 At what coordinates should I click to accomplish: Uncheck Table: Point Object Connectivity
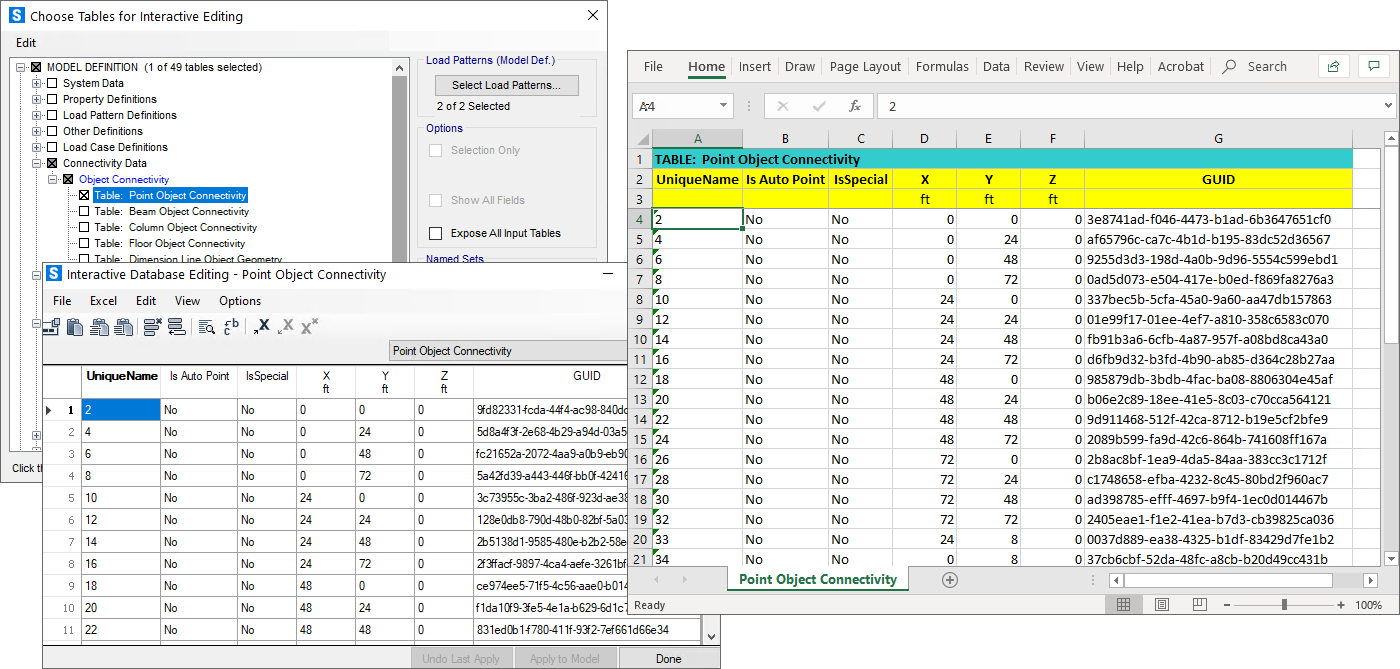(x=85, y=196)
